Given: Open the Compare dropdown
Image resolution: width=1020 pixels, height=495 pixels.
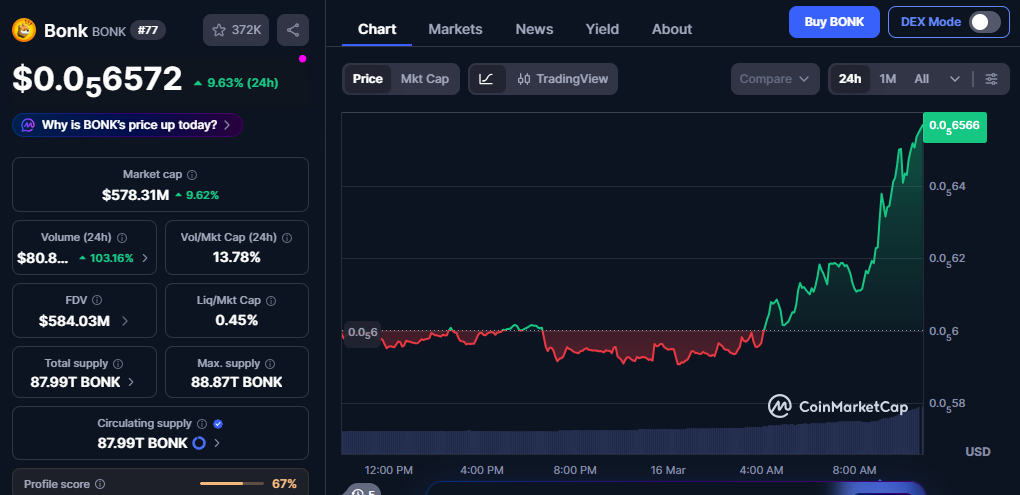Looking at the screenshot, I should (x=775, y=79).
